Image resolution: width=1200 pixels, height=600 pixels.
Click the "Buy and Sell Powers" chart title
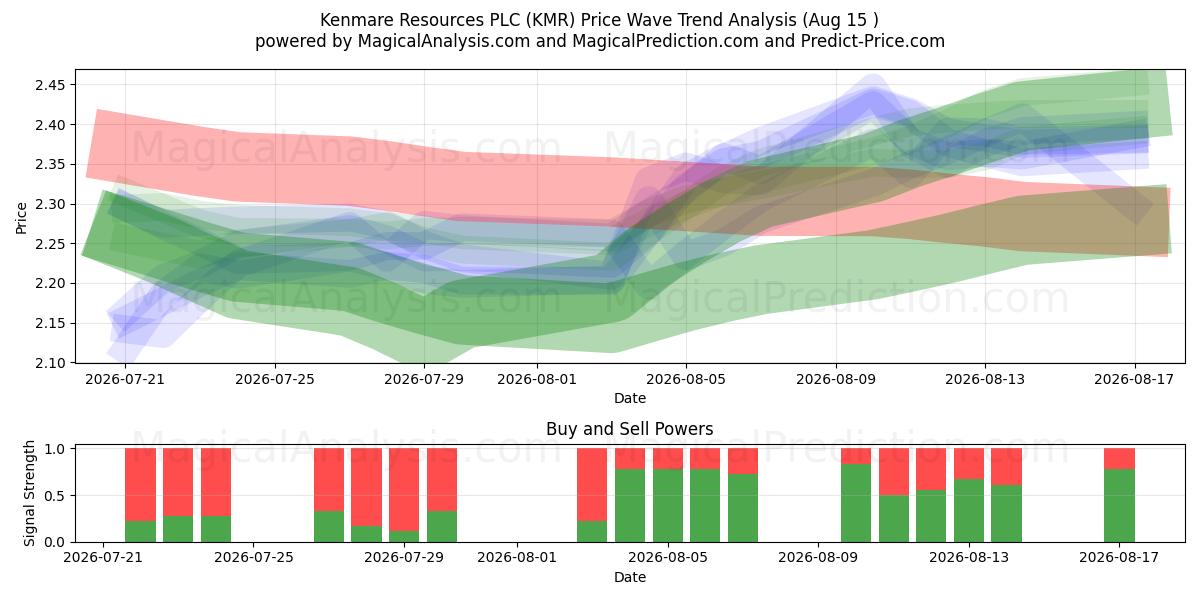click(x=630, y=429)
